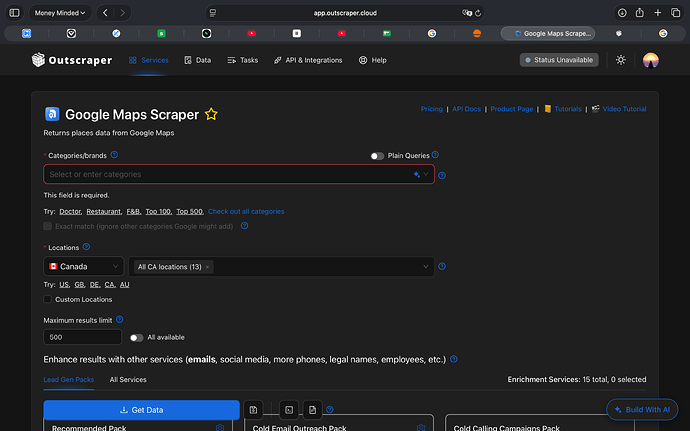Switch to the Lead Gen Packs tab
The height and width of the screenshot is (431, 690).
[69, 379]
